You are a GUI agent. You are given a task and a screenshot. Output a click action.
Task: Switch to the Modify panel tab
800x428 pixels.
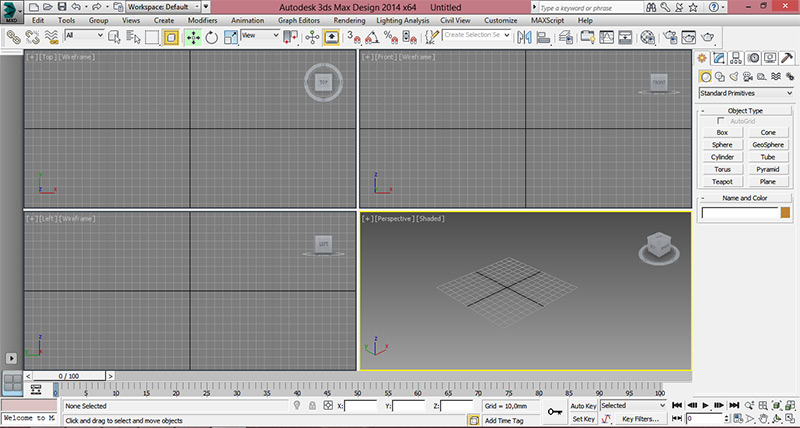[x=719, y=58]
